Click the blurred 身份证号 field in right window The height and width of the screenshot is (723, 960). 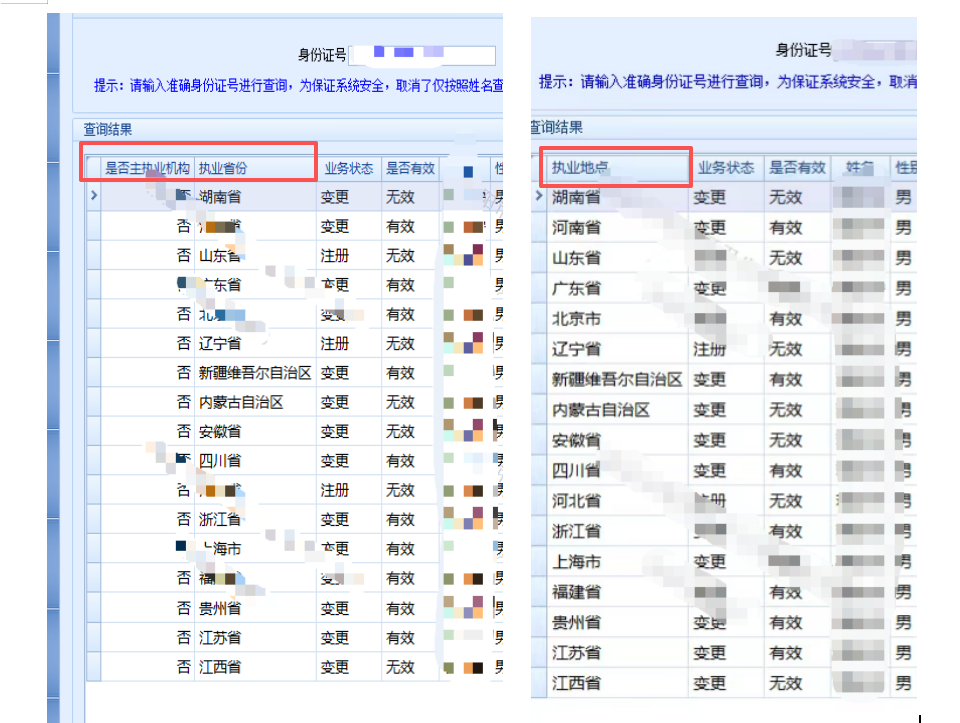tap(875, 50)
